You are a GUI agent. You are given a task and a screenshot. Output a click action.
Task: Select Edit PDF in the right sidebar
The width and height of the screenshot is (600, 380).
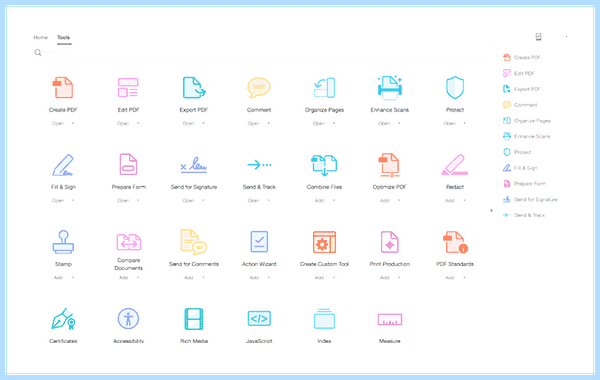click(x=518, y=73)
